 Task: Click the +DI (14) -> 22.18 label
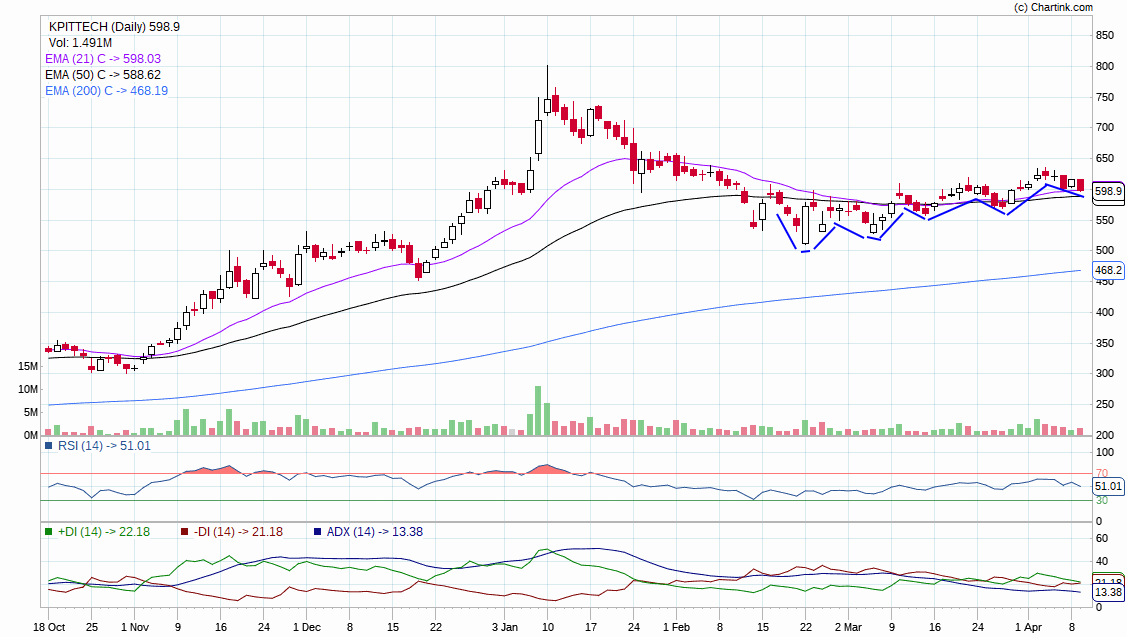104,532
